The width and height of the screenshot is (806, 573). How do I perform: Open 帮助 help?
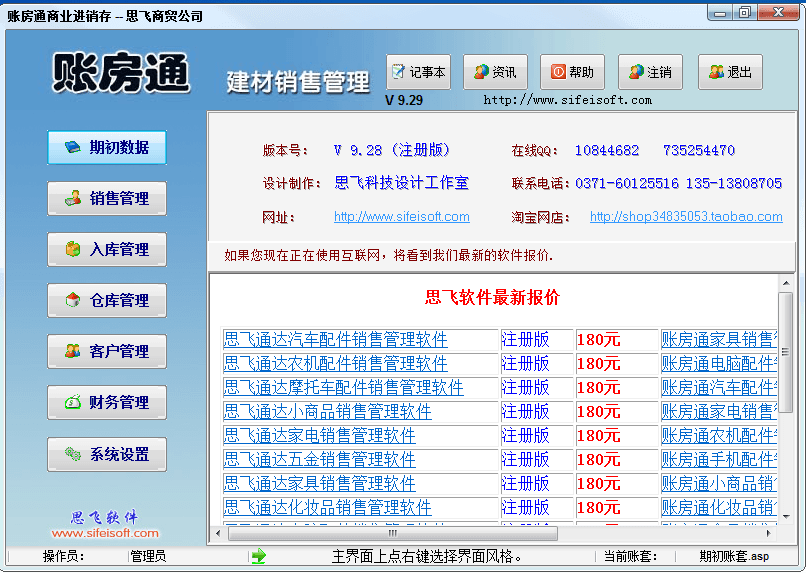coord(573,72)
